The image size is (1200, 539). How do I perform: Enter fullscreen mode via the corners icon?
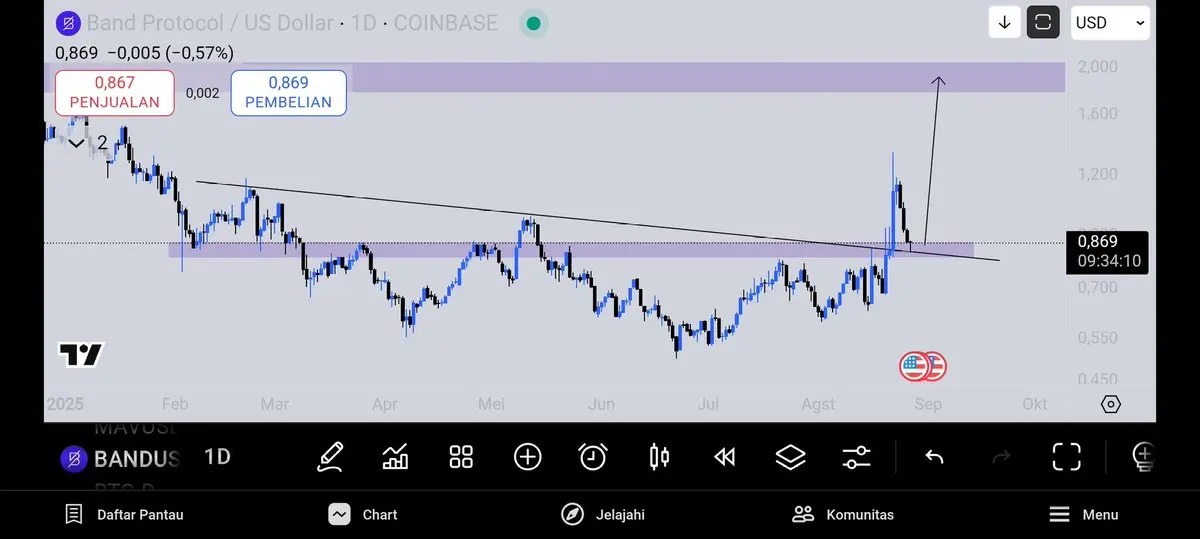[x=1067, y=457]
